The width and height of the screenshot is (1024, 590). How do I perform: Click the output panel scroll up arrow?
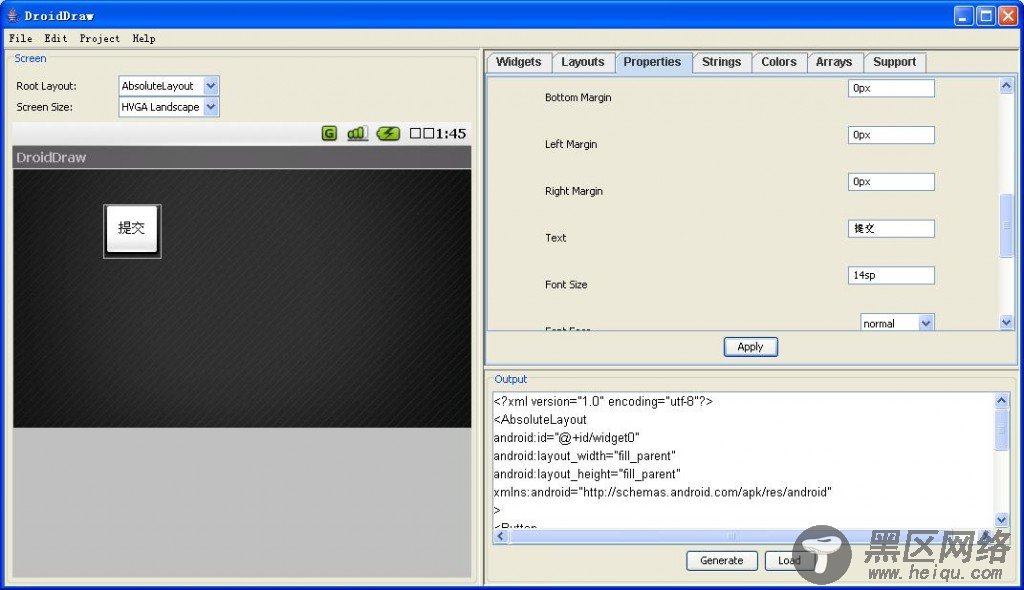pos(1001,401)
